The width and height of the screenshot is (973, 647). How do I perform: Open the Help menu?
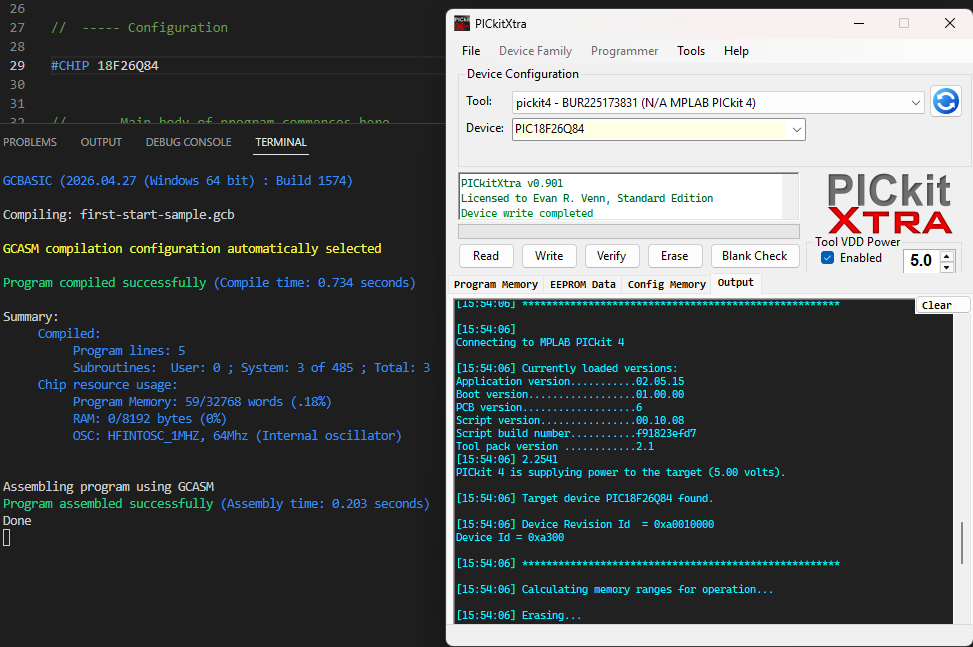point(736,51)
